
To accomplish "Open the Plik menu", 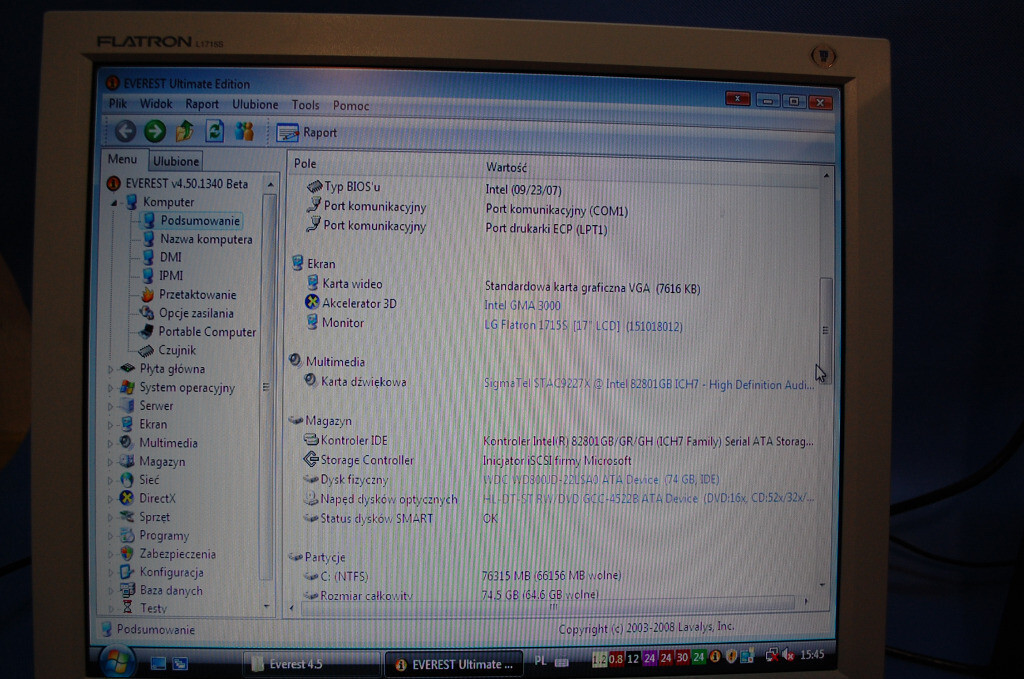I will point(118,103).
